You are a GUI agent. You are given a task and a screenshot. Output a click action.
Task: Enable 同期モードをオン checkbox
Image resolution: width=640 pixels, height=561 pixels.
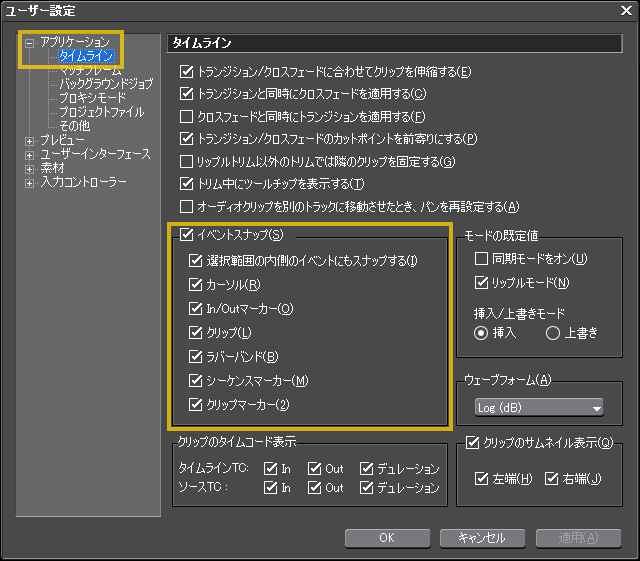pyautogui.click(x=481, y=258)
